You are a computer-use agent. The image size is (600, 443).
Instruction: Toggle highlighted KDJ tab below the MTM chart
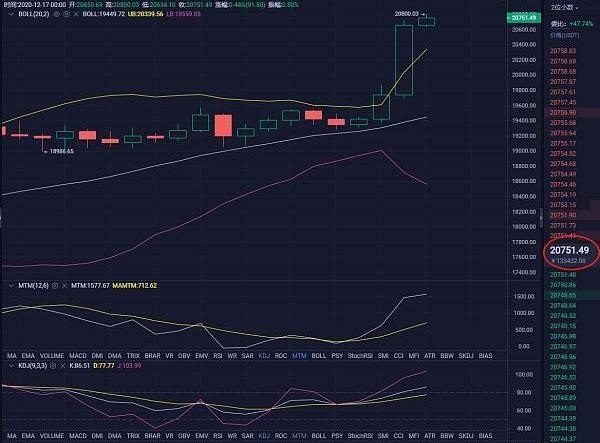(x=263, y=354)
